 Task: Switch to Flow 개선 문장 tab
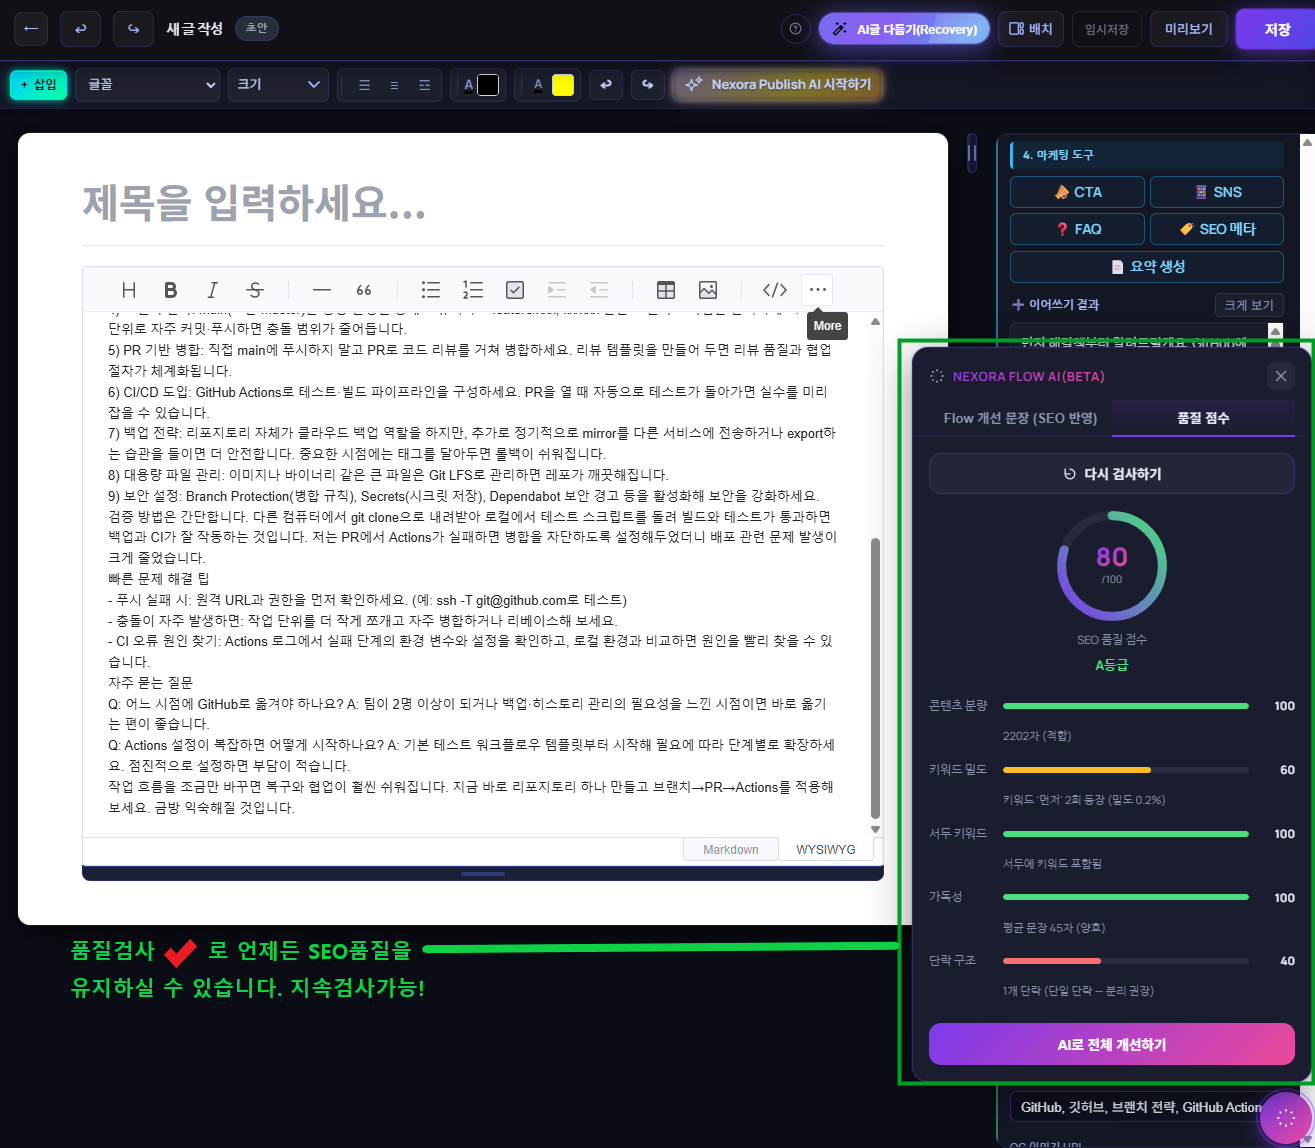(1020, 418)
